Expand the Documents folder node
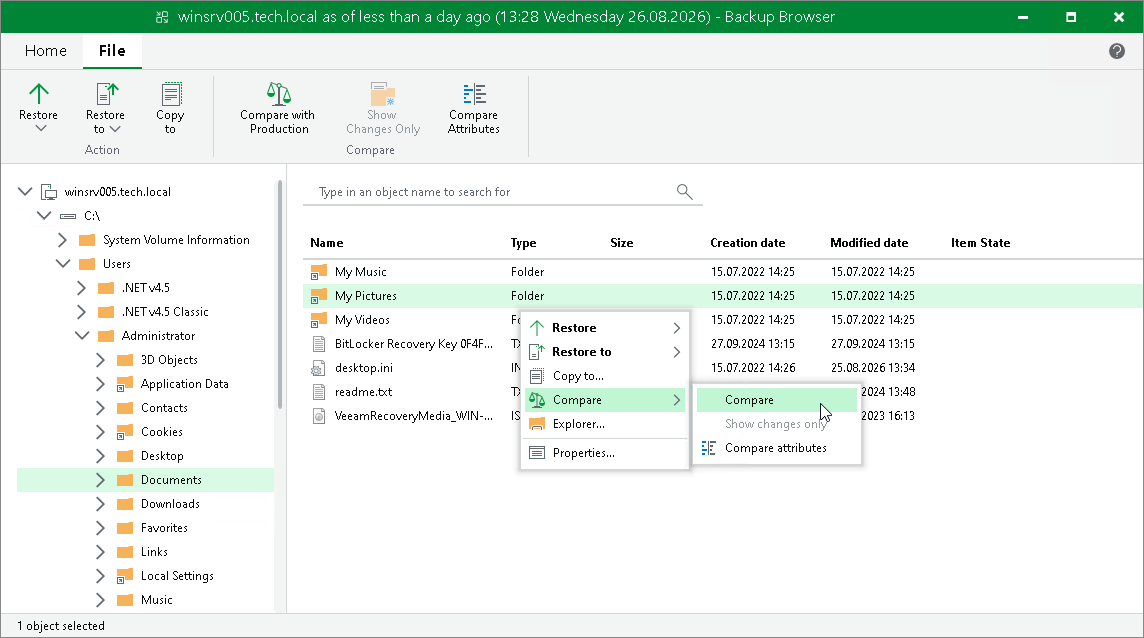This screenshot has width=1144, height=638. coord(100,480)
